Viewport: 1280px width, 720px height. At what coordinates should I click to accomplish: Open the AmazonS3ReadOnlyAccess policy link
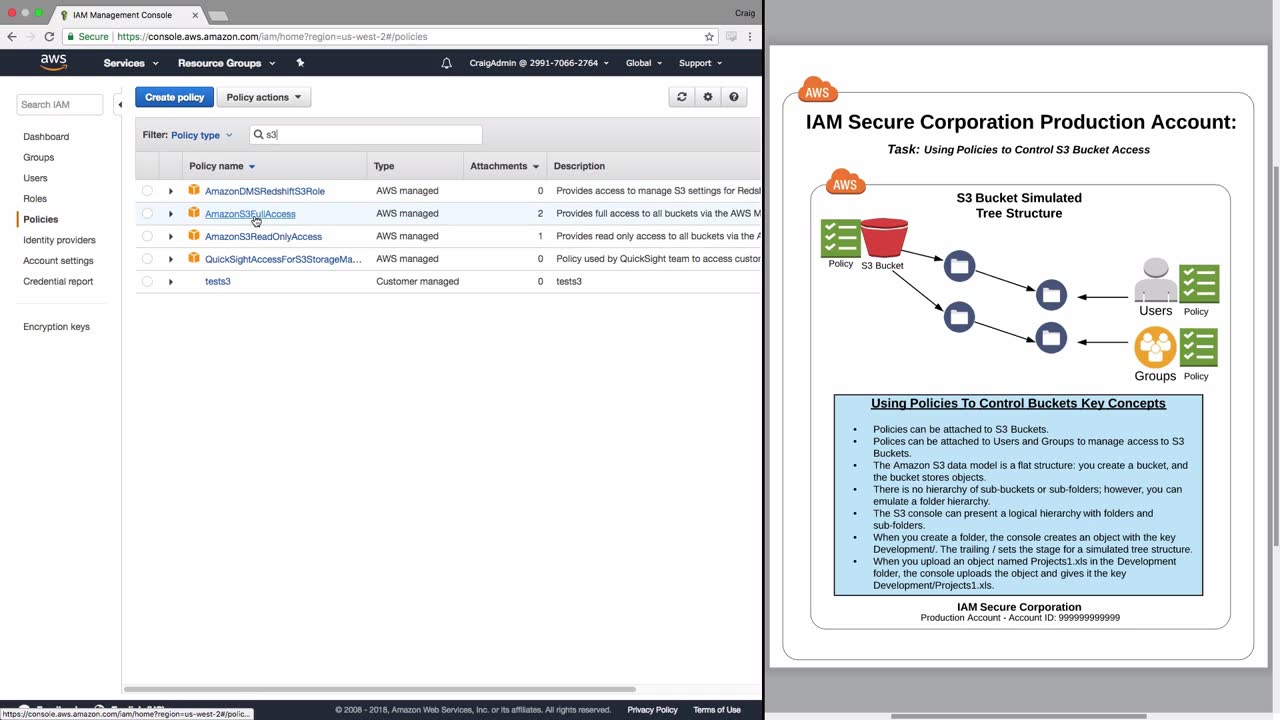point(263,237)
